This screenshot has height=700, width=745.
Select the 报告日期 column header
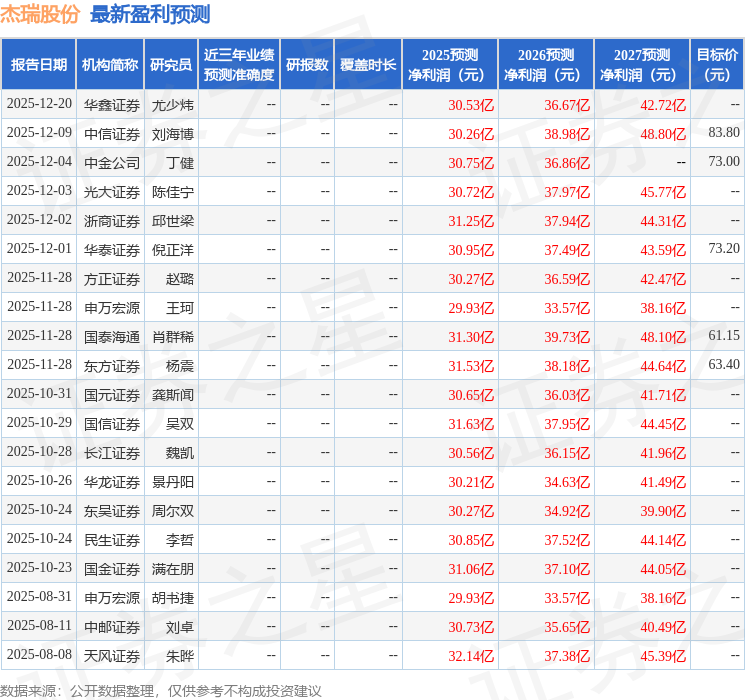tap(38, 64)
